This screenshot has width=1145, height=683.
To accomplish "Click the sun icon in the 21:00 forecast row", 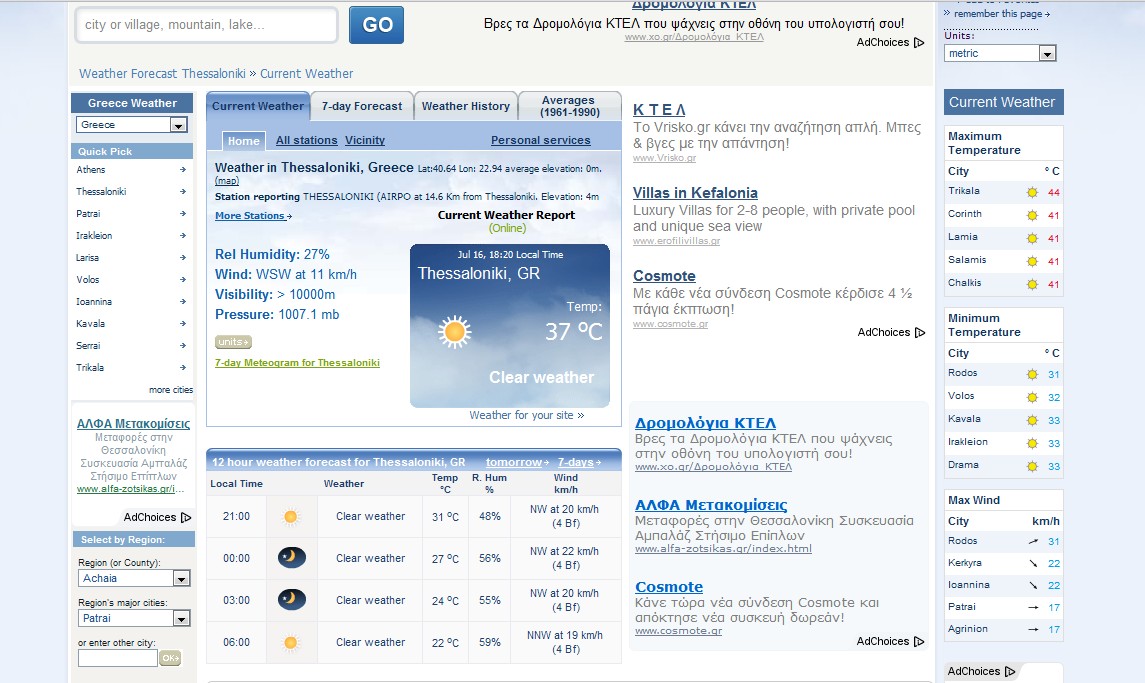I will [291, 517].
